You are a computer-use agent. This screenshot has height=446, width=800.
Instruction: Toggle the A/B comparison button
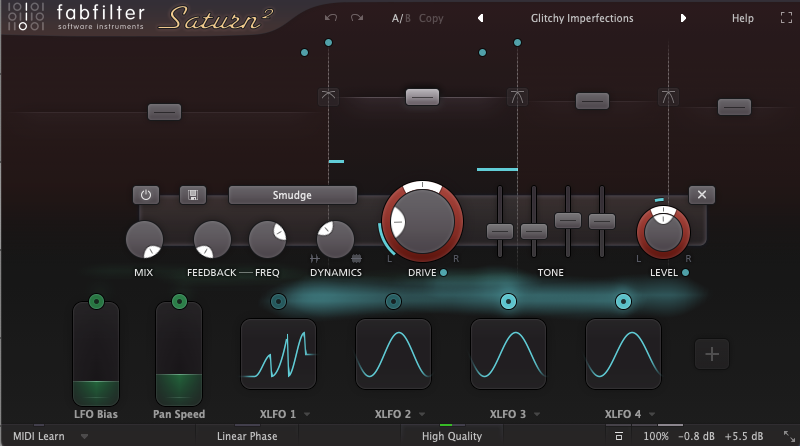click(x=401, y=18)
